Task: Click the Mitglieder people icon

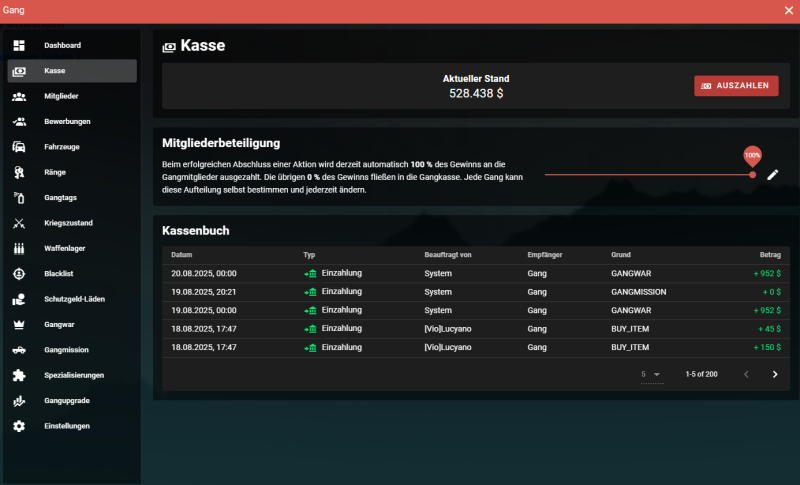Action: (19, 96)
